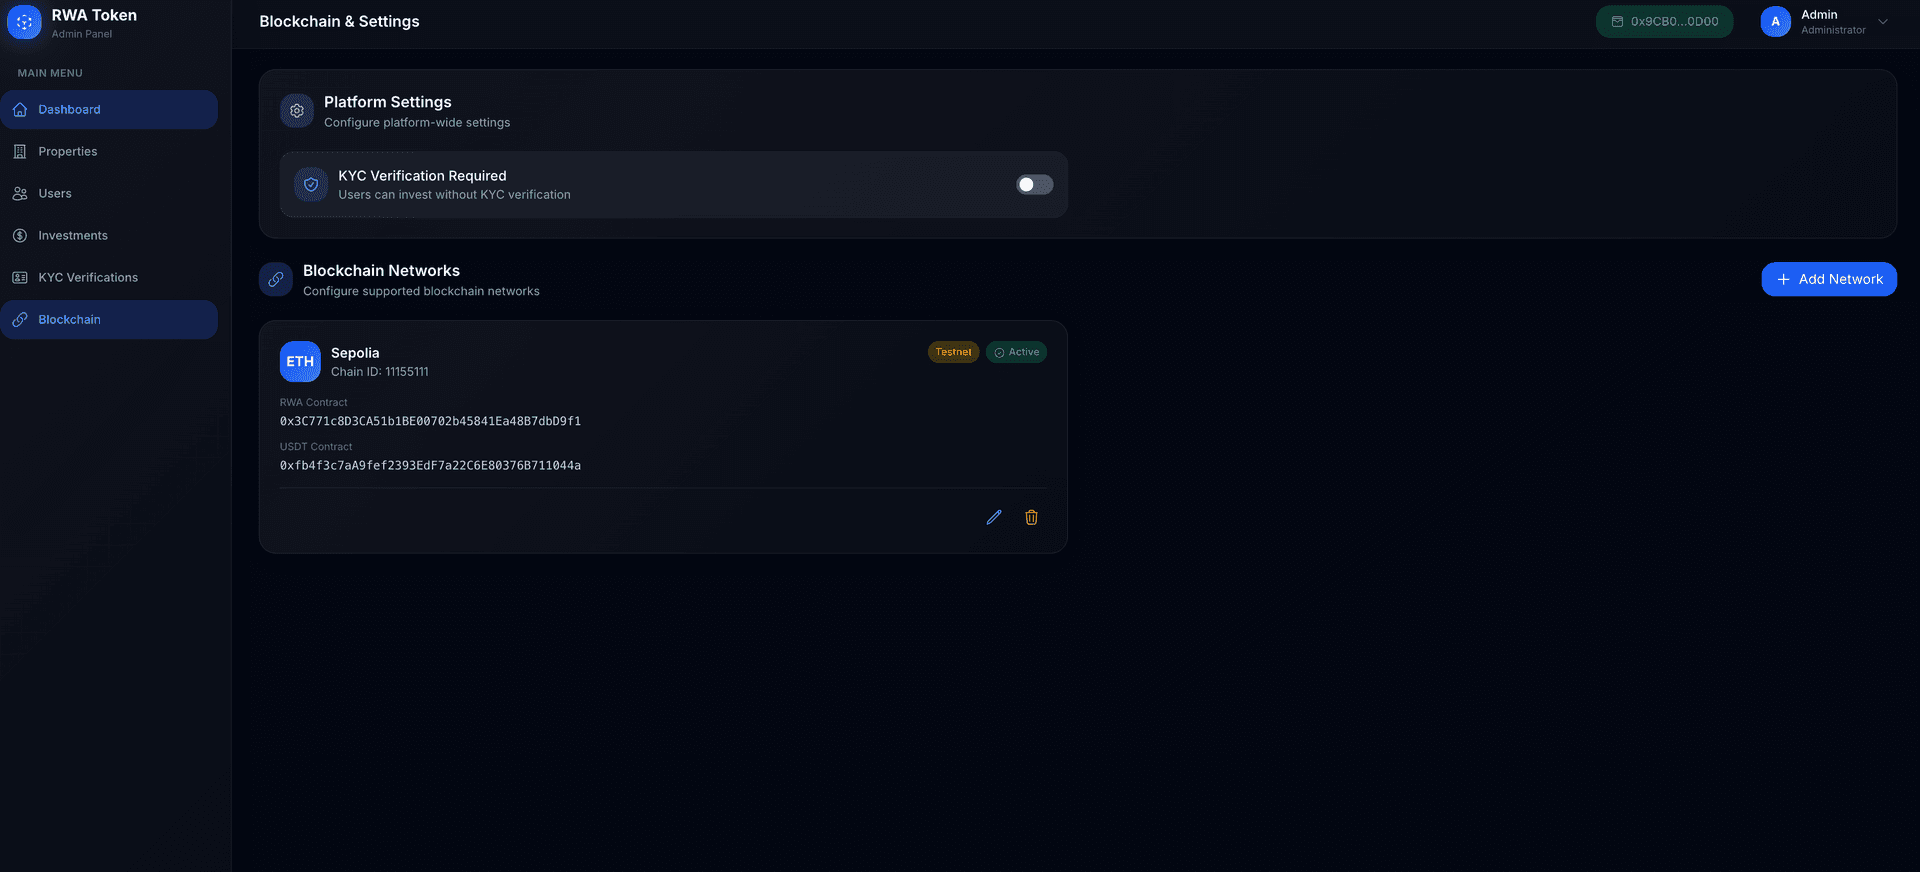
Task: Click the pencil edit icon for Sepolia
Action: [x=993, y=517]
